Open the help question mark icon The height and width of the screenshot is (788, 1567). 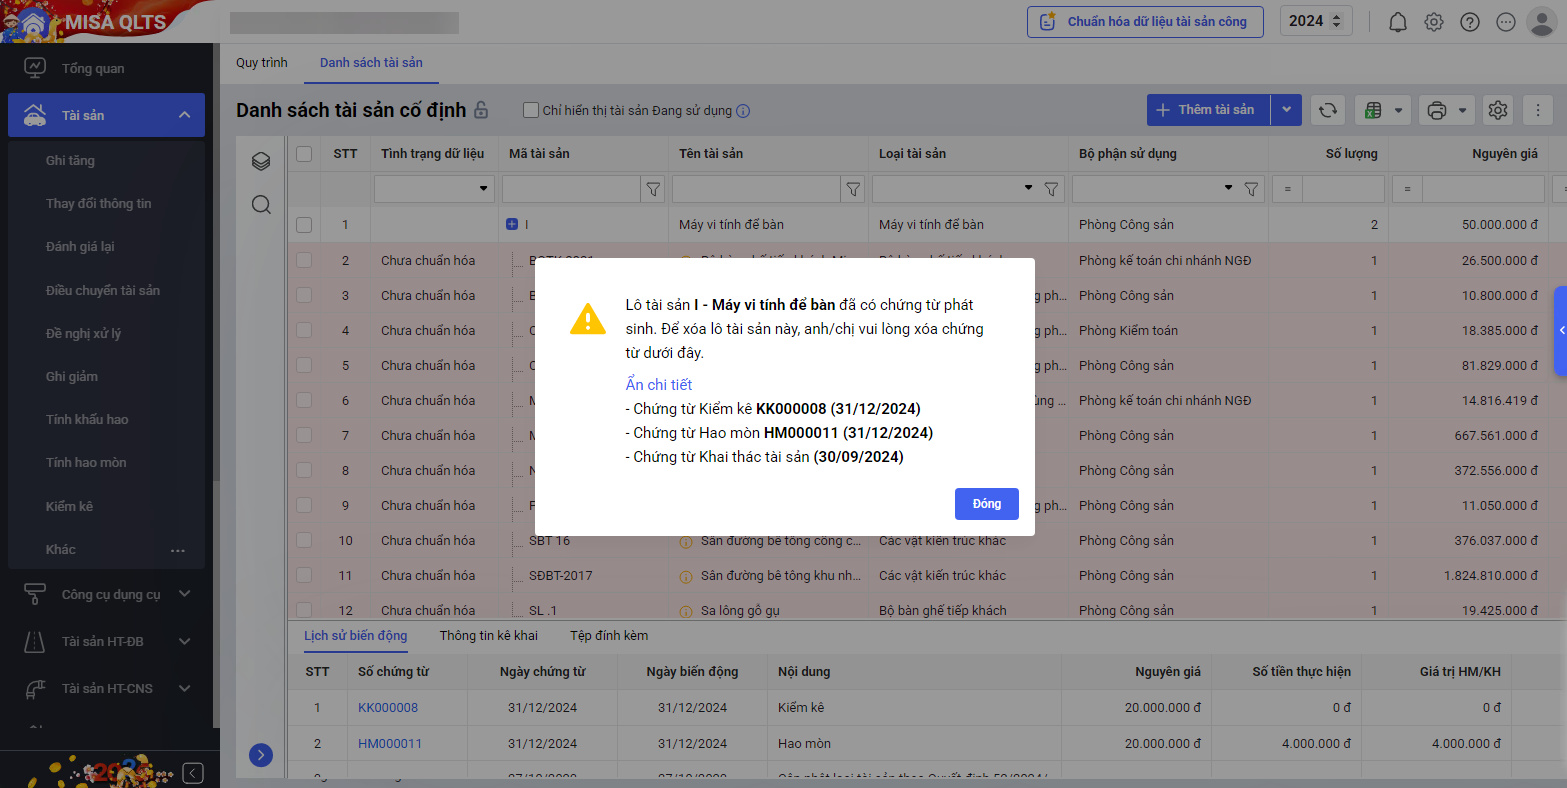click(1470, 22)
